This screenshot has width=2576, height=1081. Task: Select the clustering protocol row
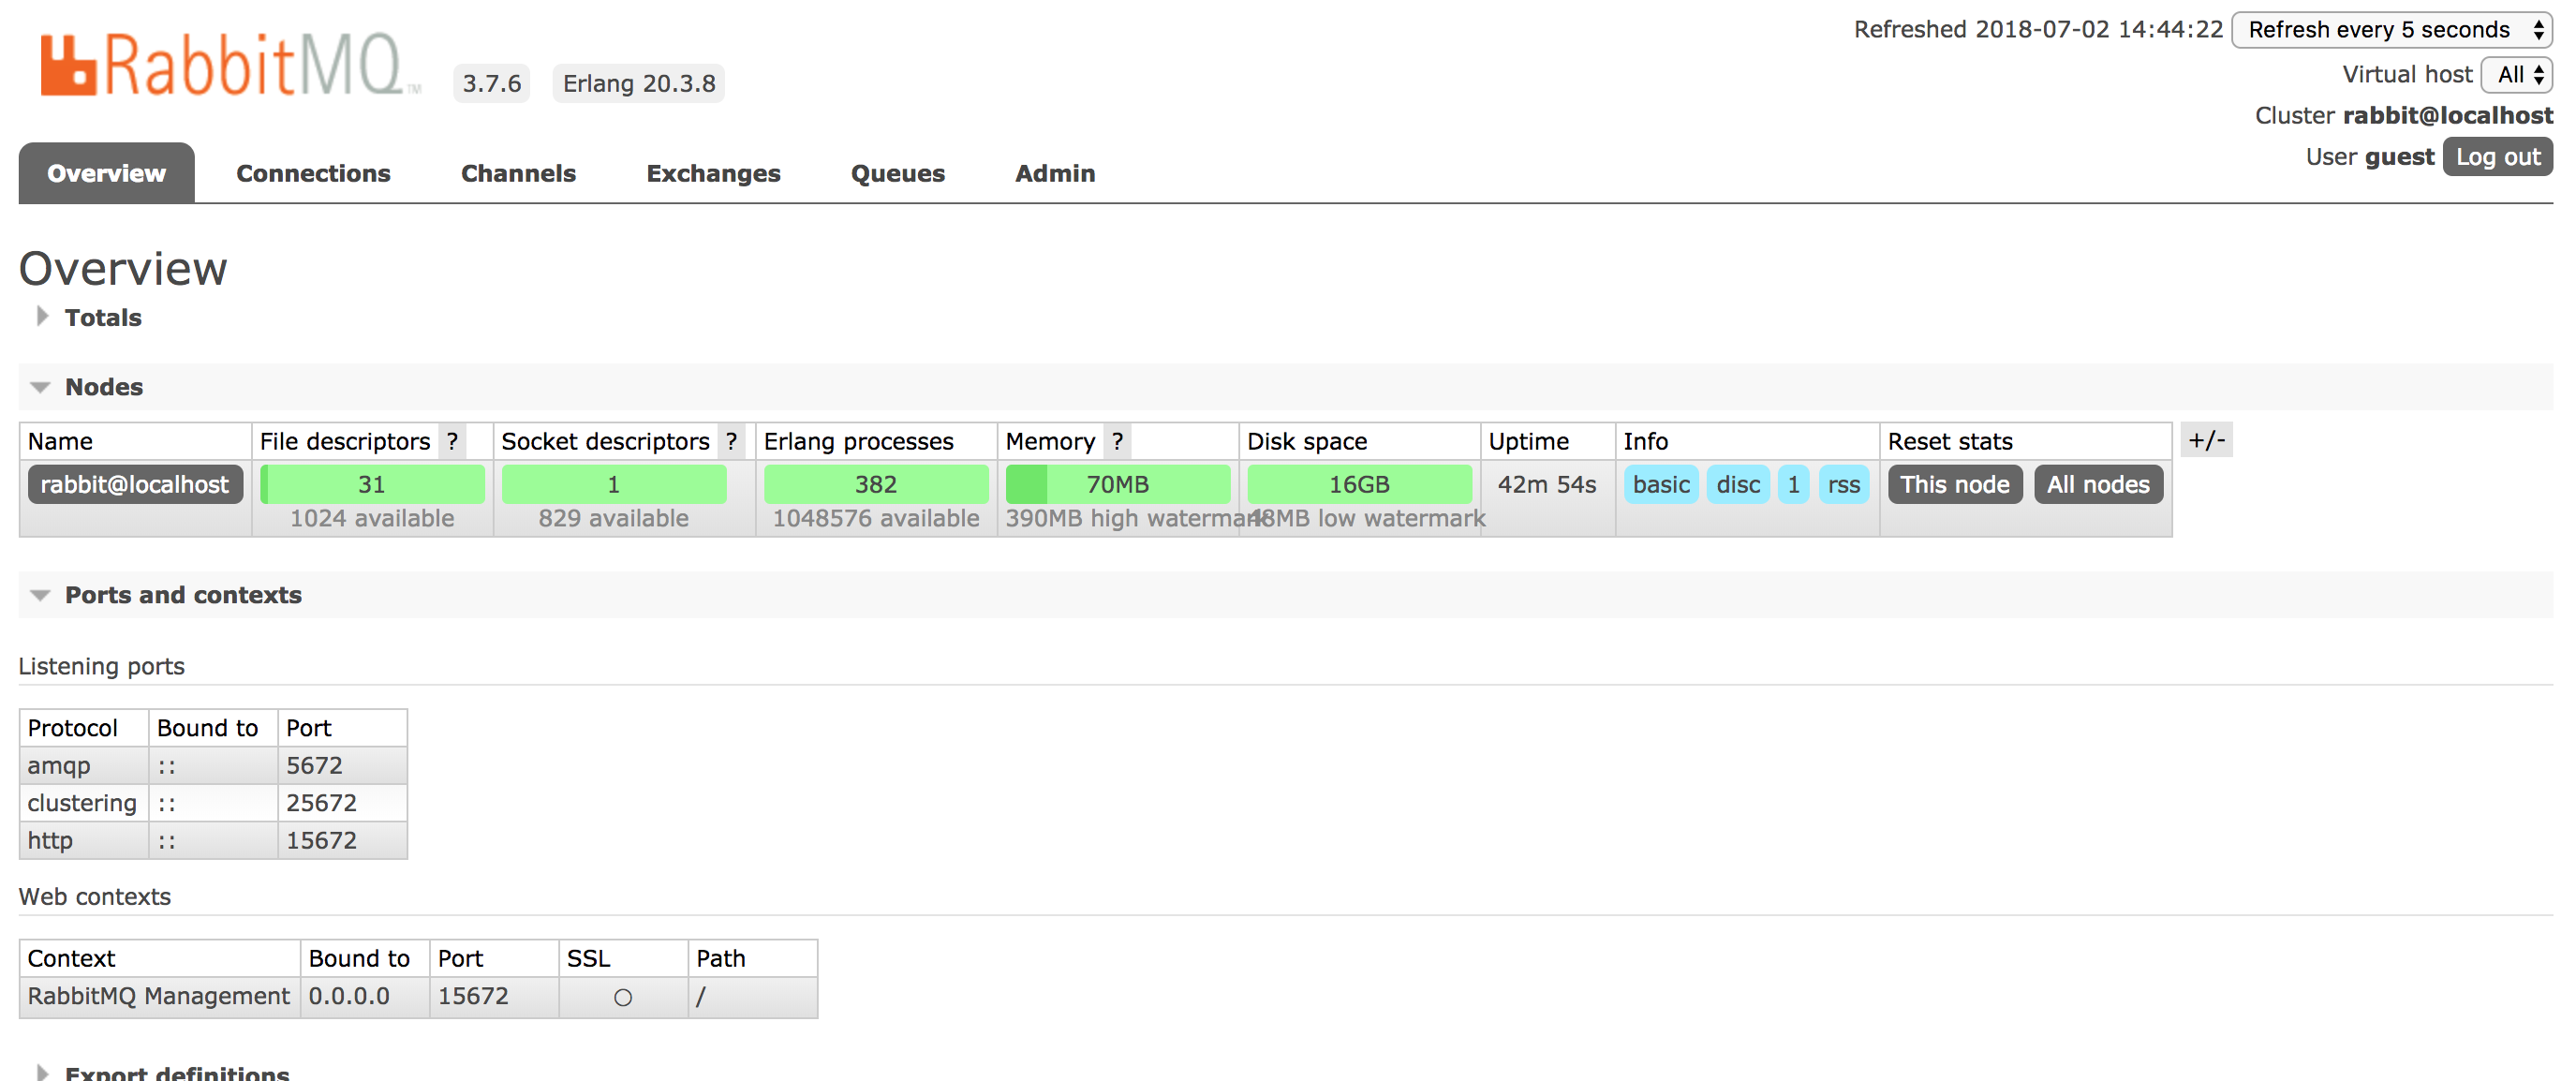click(x=213, y=803)
